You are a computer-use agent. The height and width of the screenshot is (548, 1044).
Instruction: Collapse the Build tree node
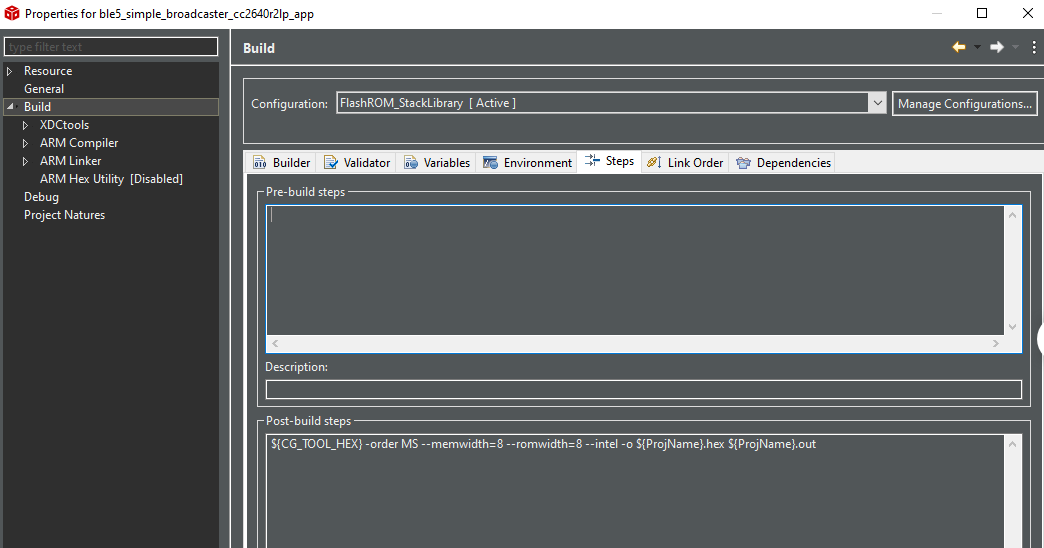point(11,107)
